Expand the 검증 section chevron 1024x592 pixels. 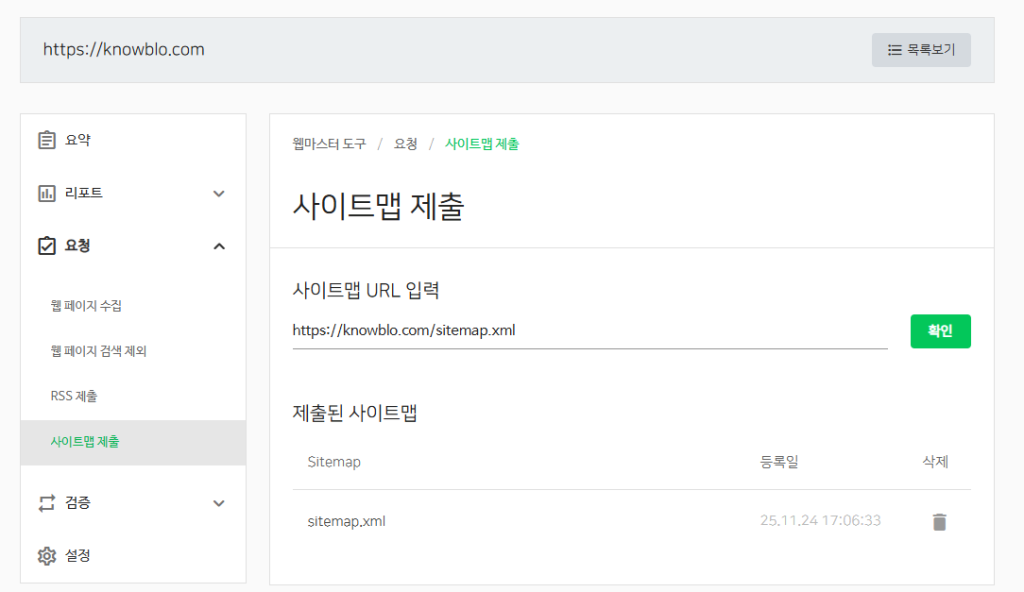[x=219, y=503]
